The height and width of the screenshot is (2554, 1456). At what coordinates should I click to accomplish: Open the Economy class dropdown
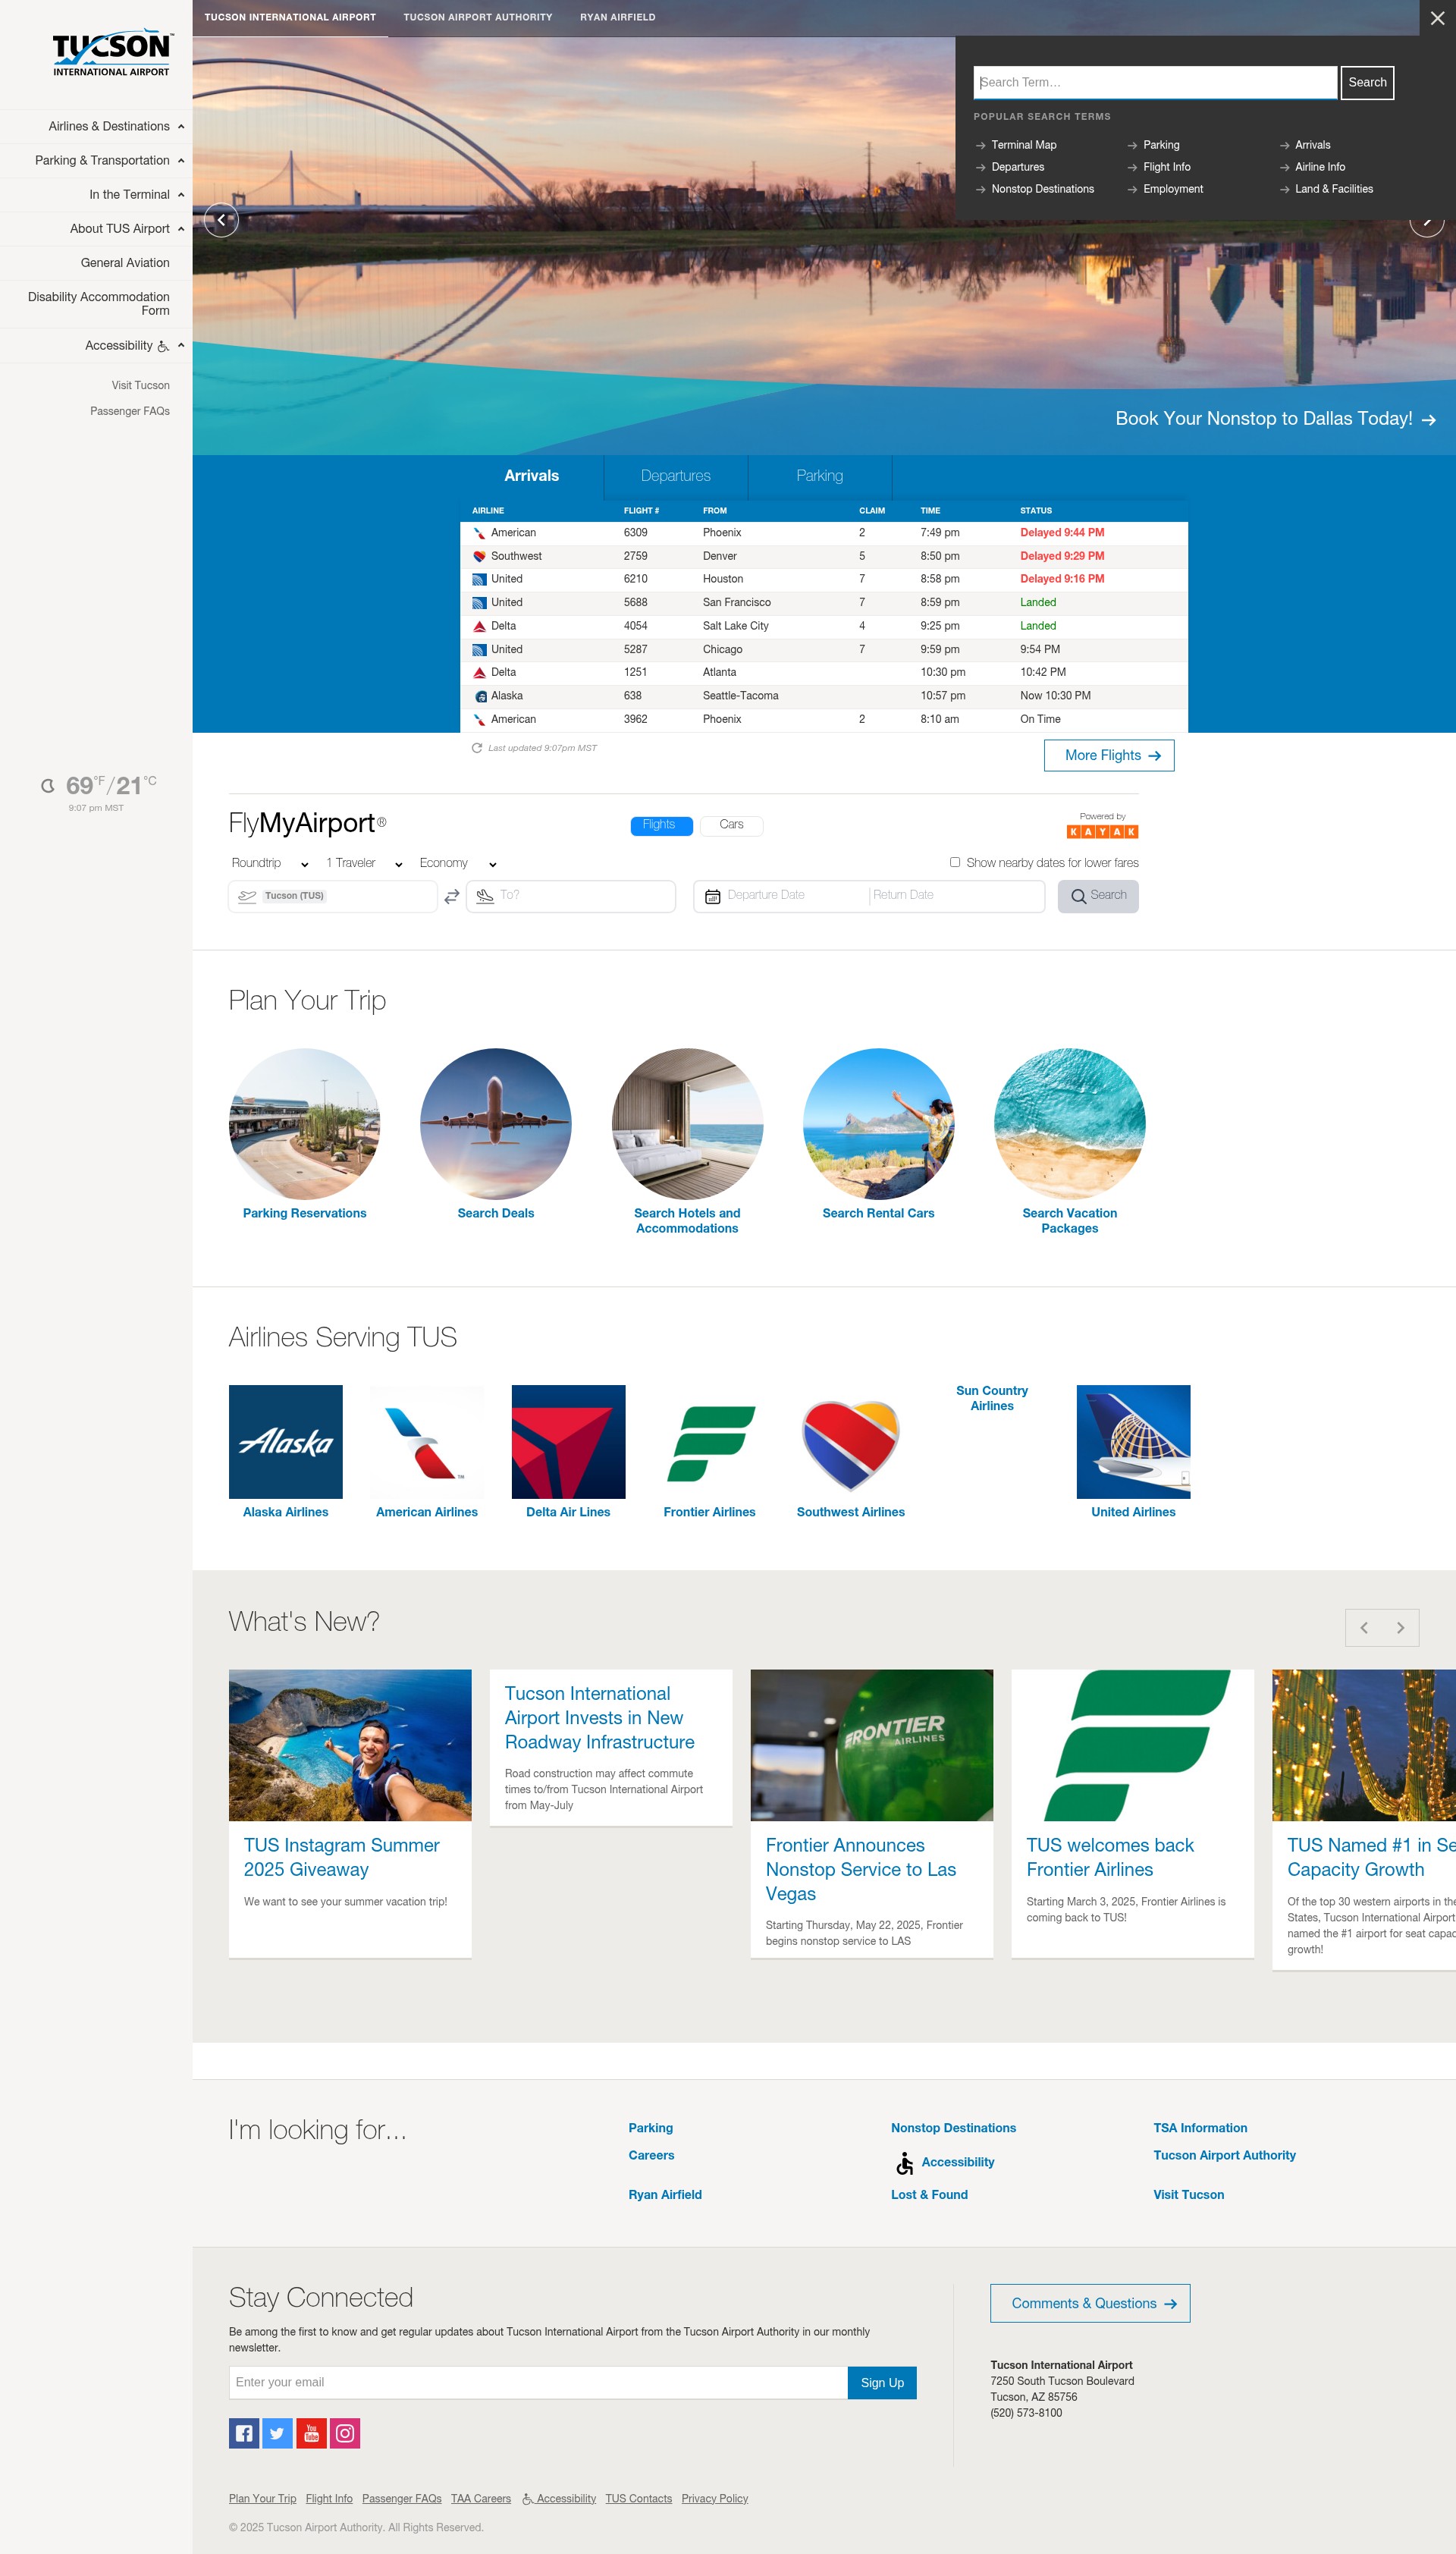458,863
